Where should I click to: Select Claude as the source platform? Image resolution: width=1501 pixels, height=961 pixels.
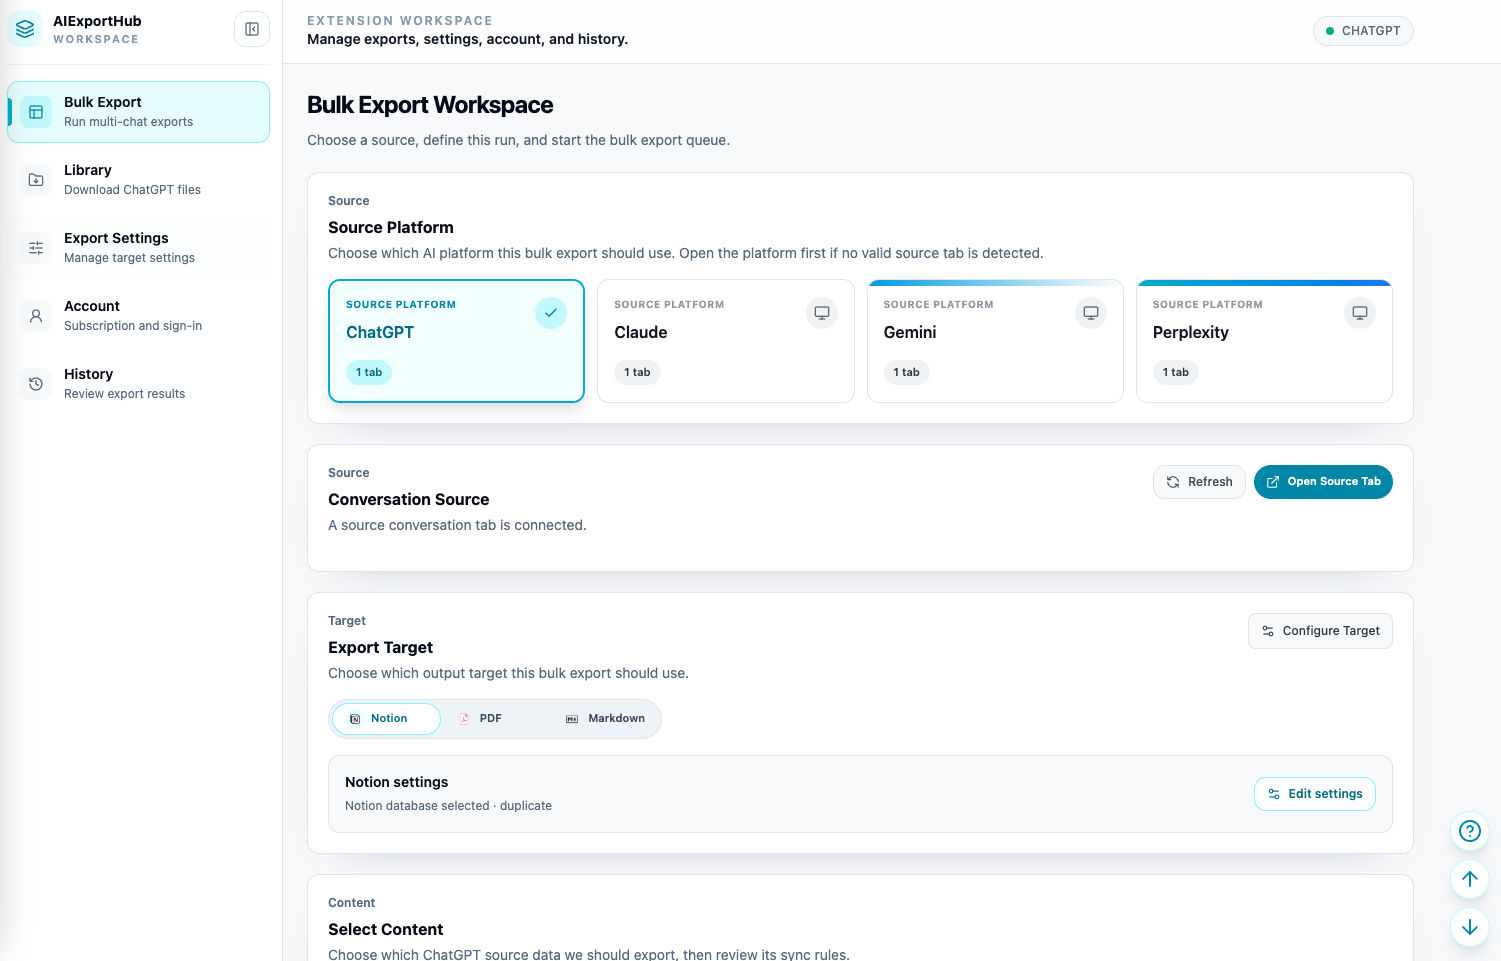point(726,341)
